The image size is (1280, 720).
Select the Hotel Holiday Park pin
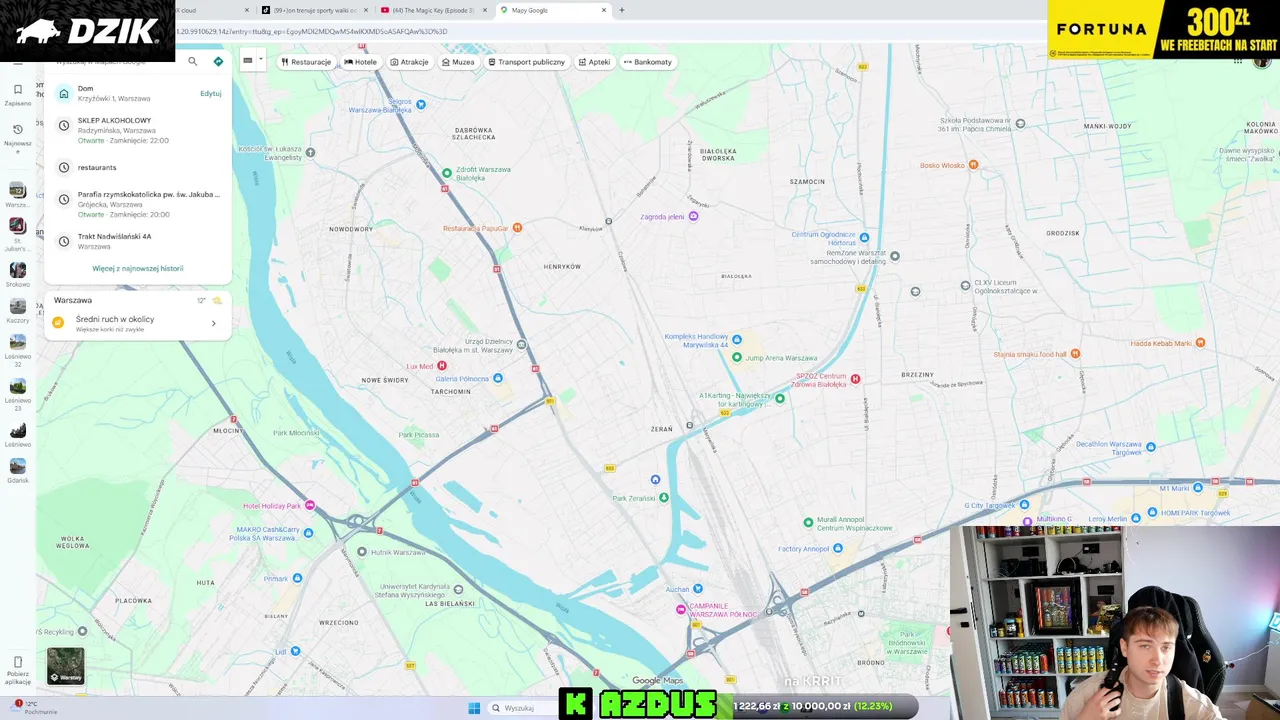(x=310, y=506)
